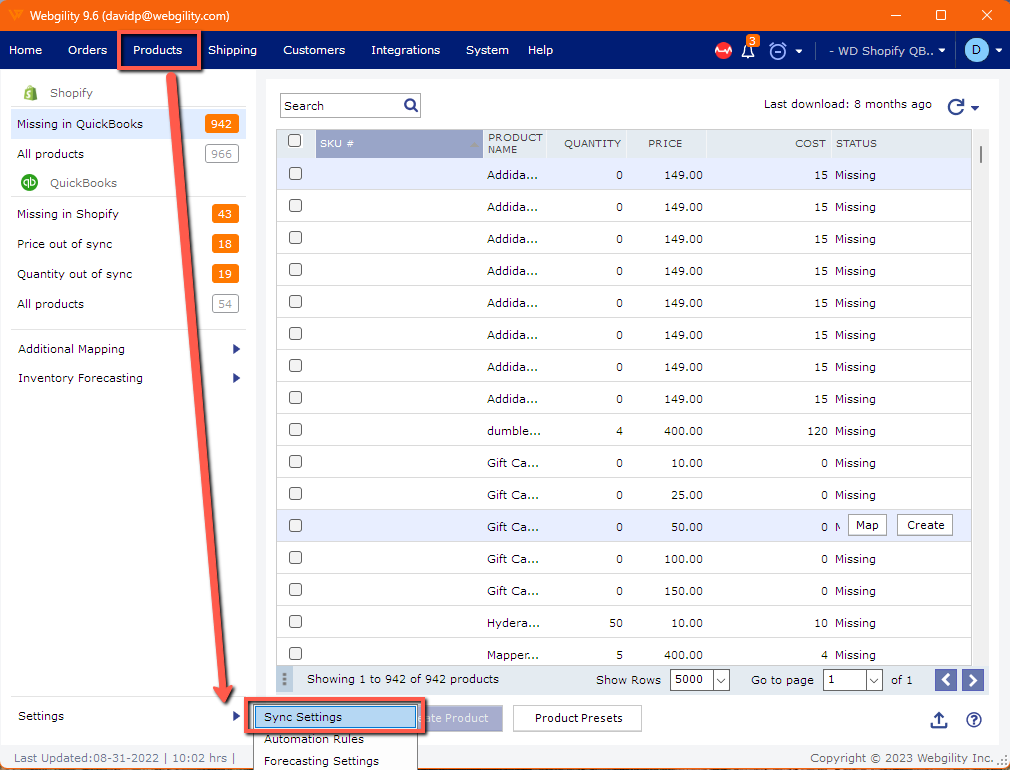Open the WD Shopify QB.. store selector
Viewport: 1010px width, 770px height.
coord(887,51)
